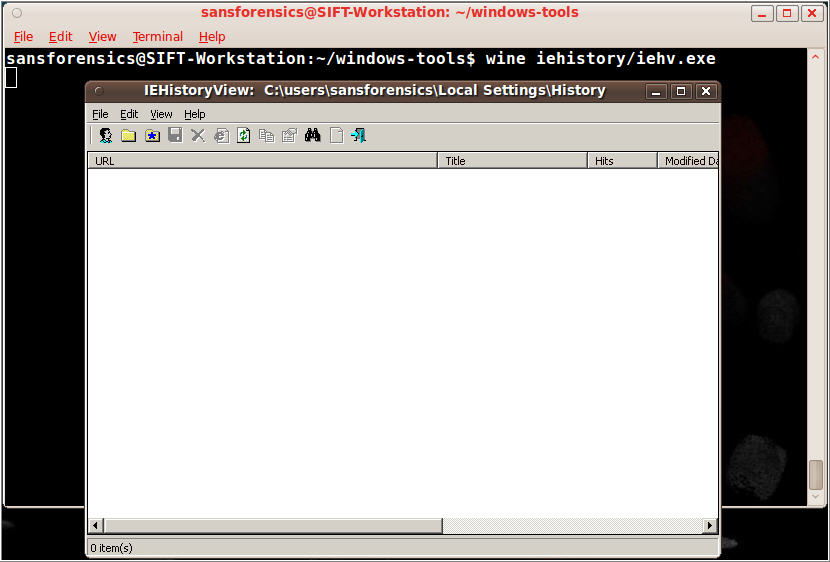This screenshot has height=562, width=830.
Task: Open IEHistoryView View menu
Action: tap(161, 114)
